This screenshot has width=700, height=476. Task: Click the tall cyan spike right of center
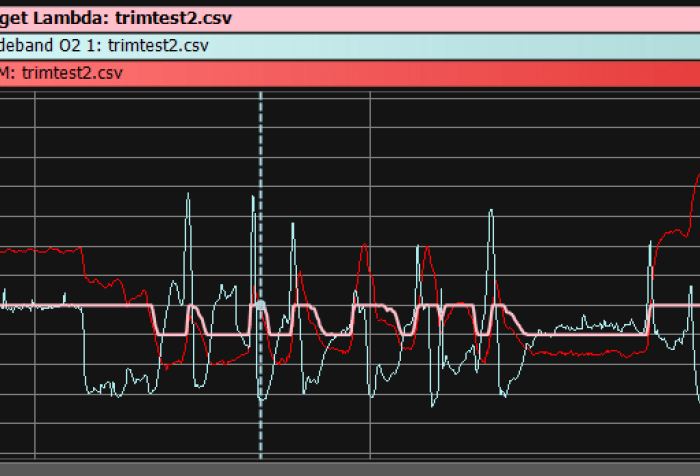(x=490, y=215)
